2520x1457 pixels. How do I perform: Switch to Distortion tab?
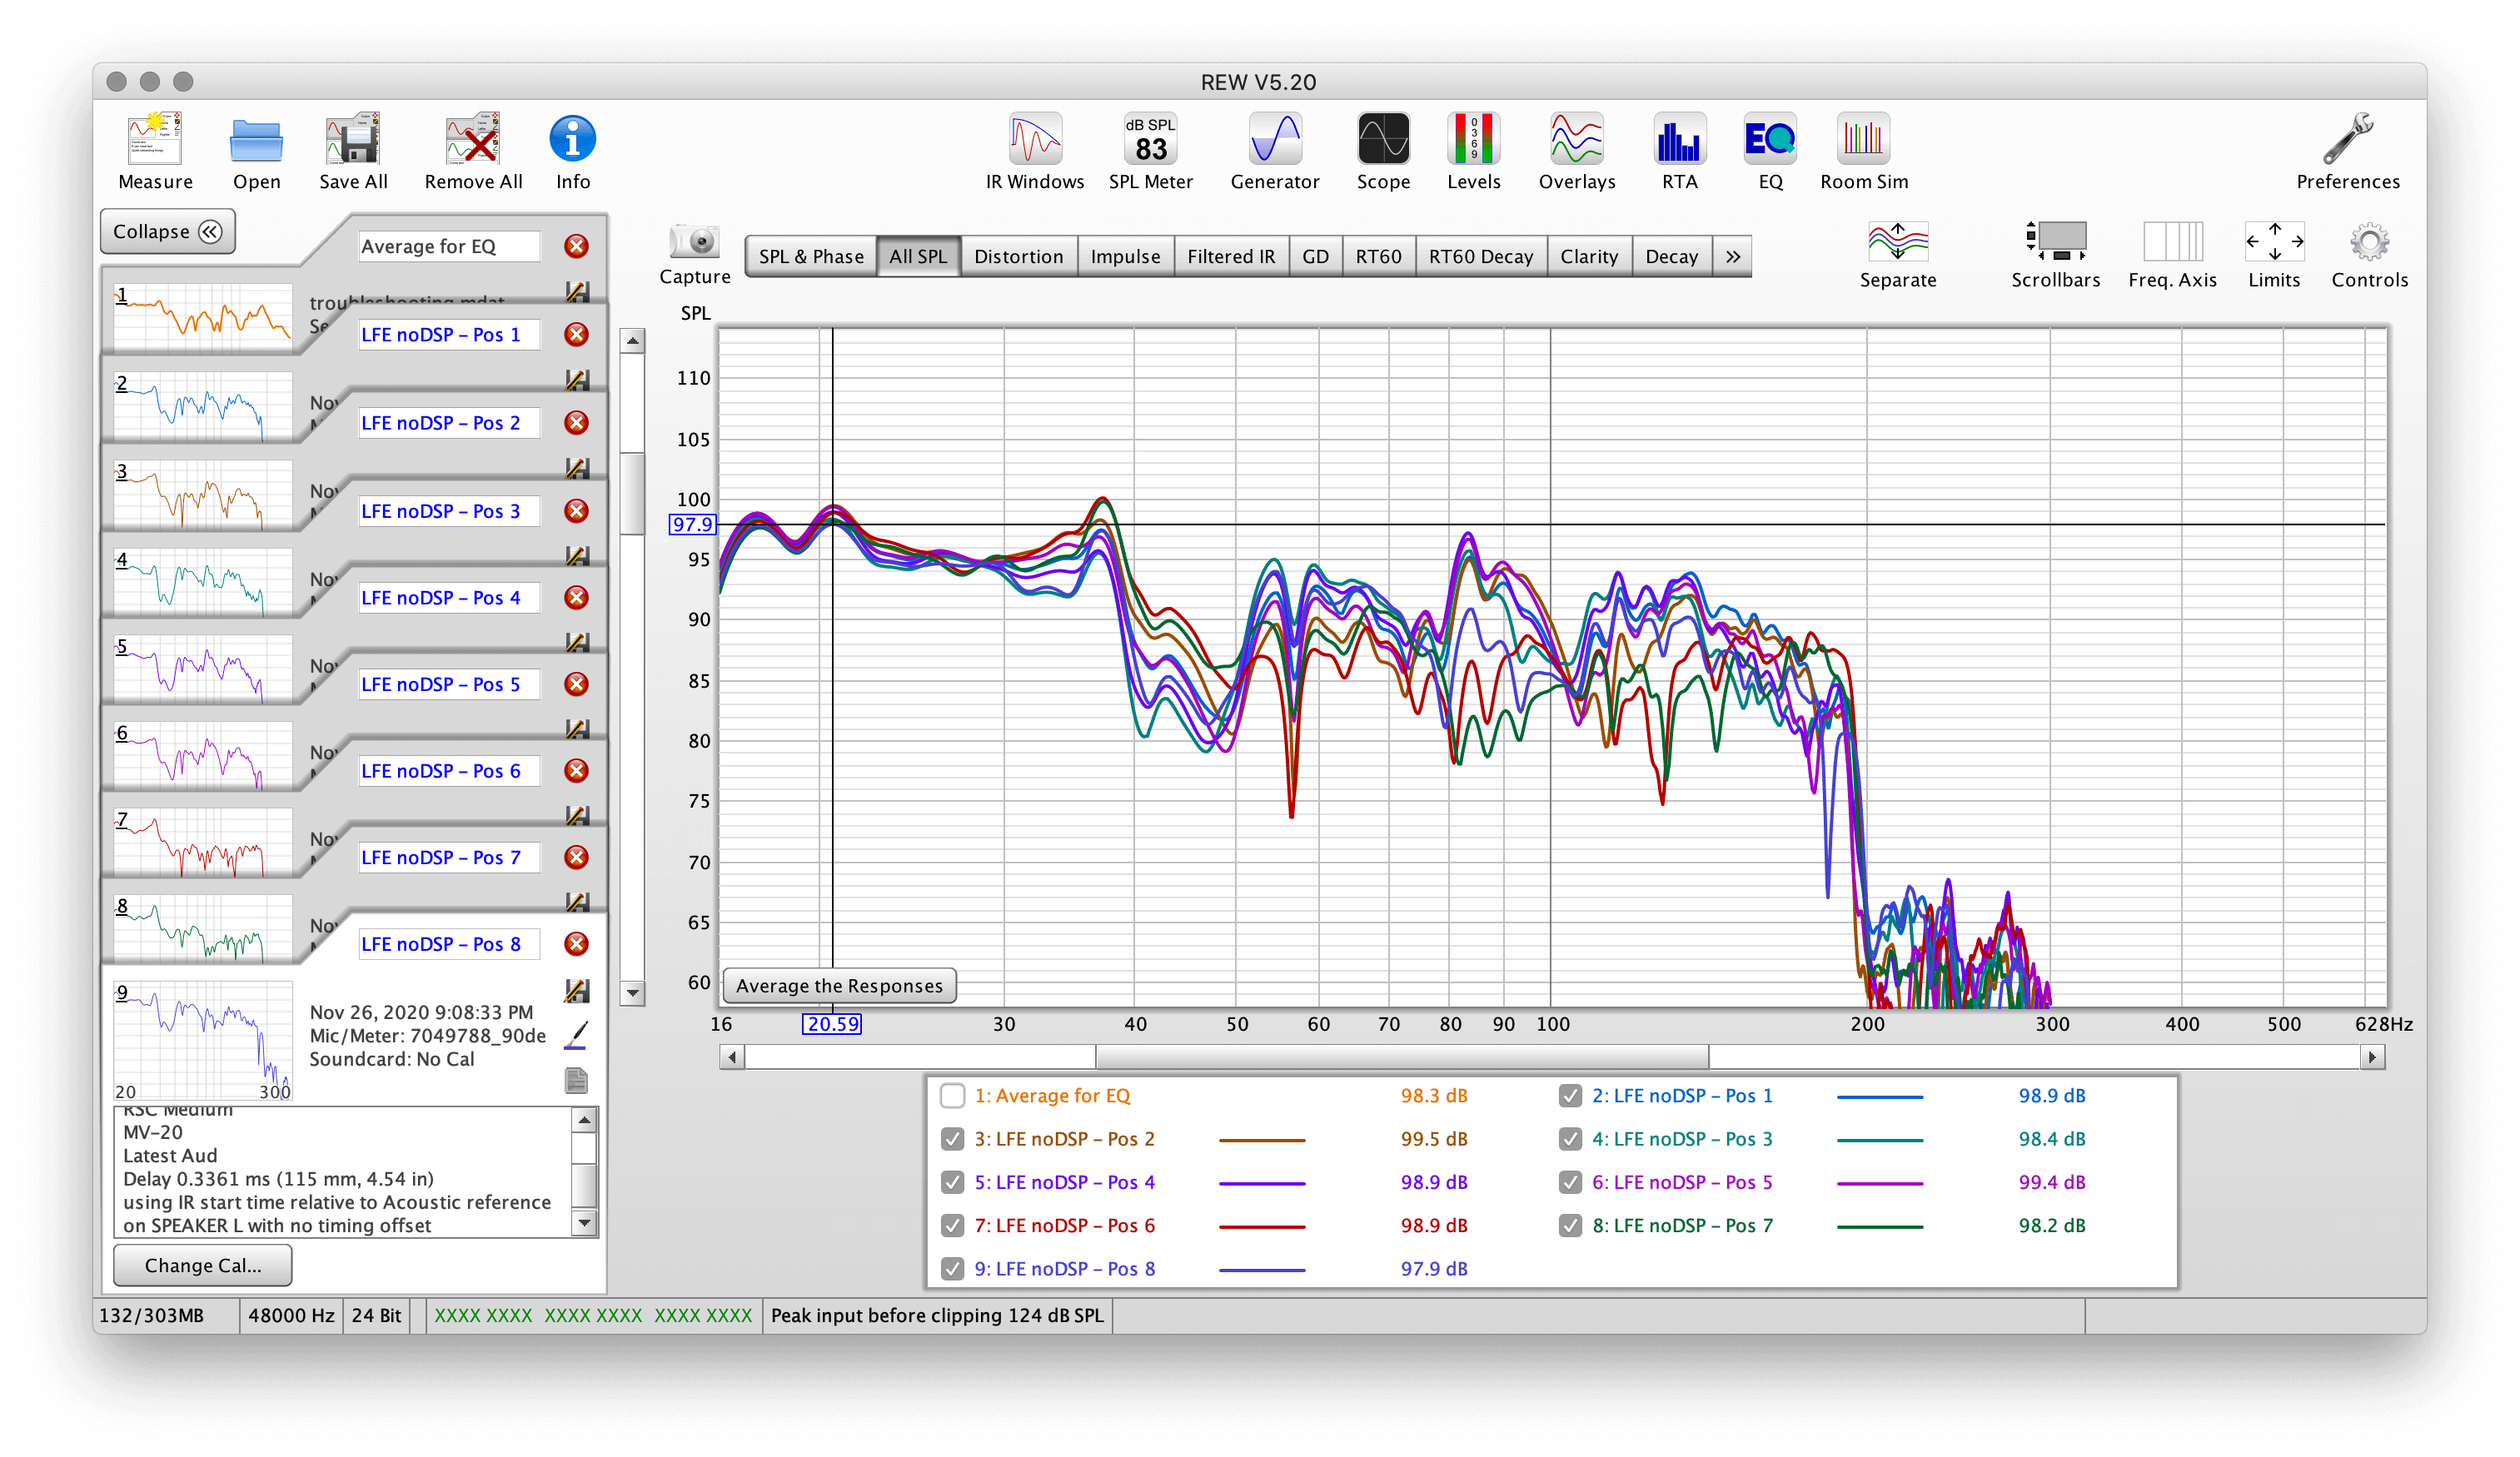click(x=1018, y=257)
